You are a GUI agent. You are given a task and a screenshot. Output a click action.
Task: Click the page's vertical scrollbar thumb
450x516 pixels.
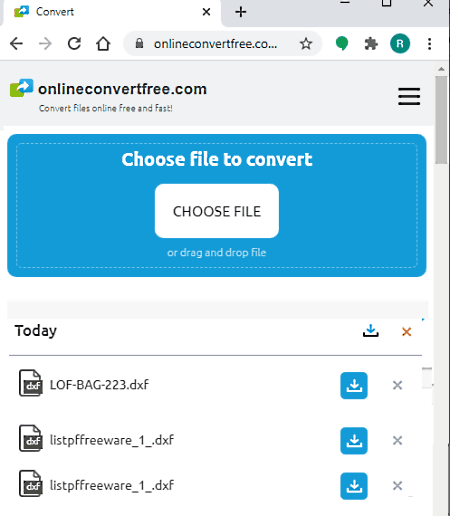point(441,120)
